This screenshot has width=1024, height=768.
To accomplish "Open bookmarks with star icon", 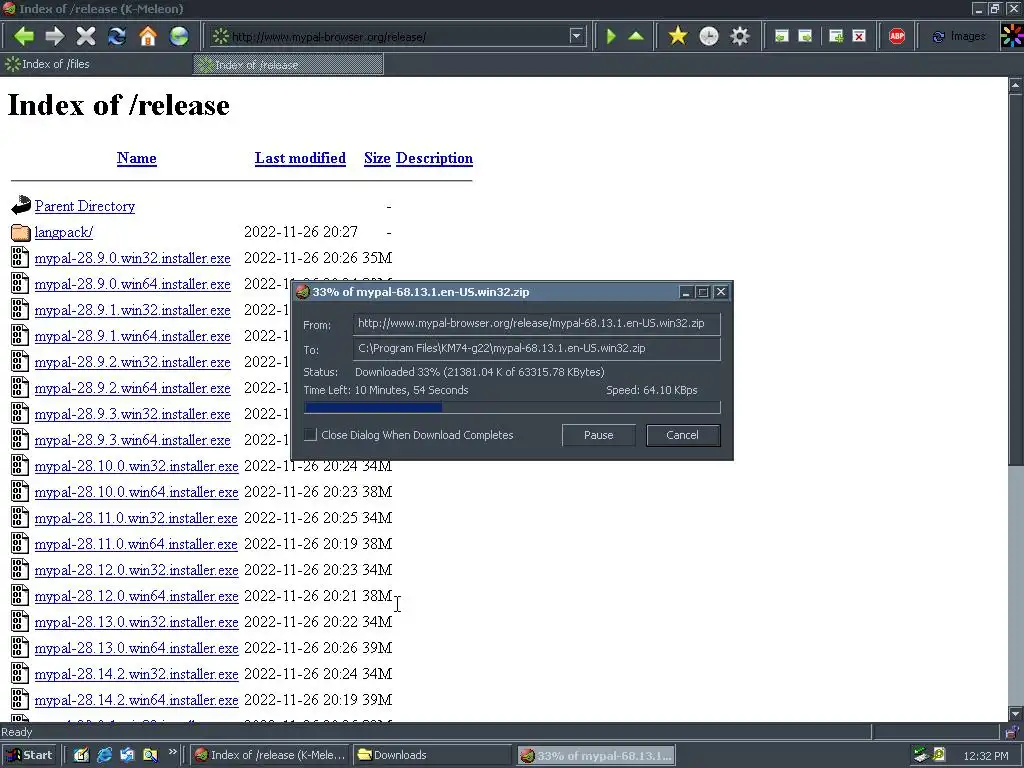I will (x=678, y=36).
